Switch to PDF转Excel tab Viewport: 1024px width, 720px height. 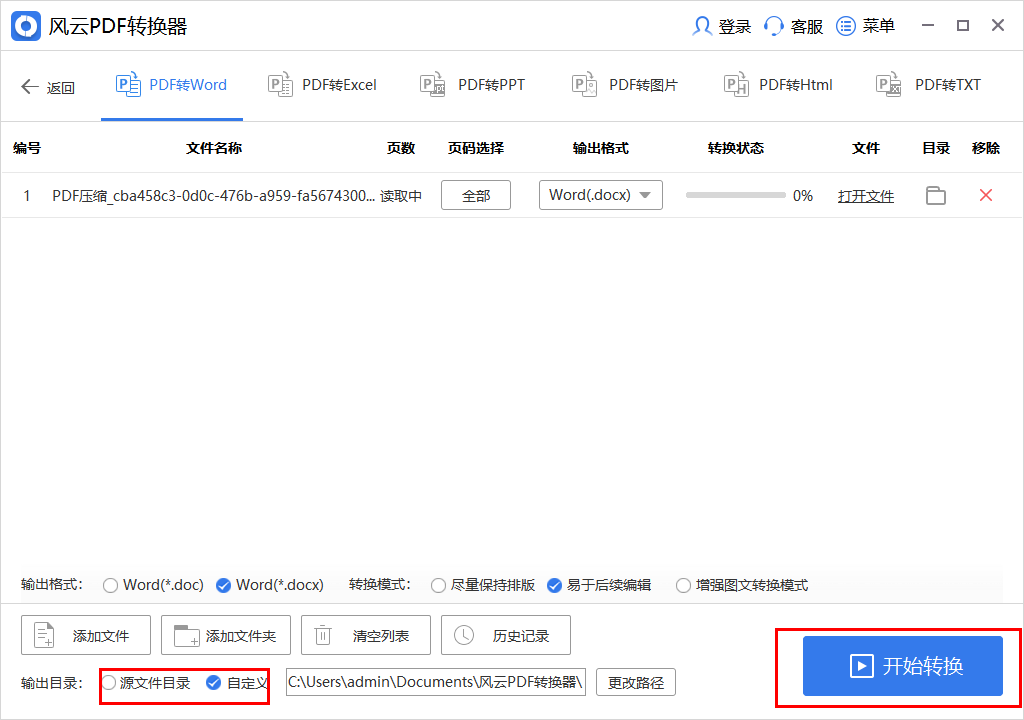(x=323, y=86)
